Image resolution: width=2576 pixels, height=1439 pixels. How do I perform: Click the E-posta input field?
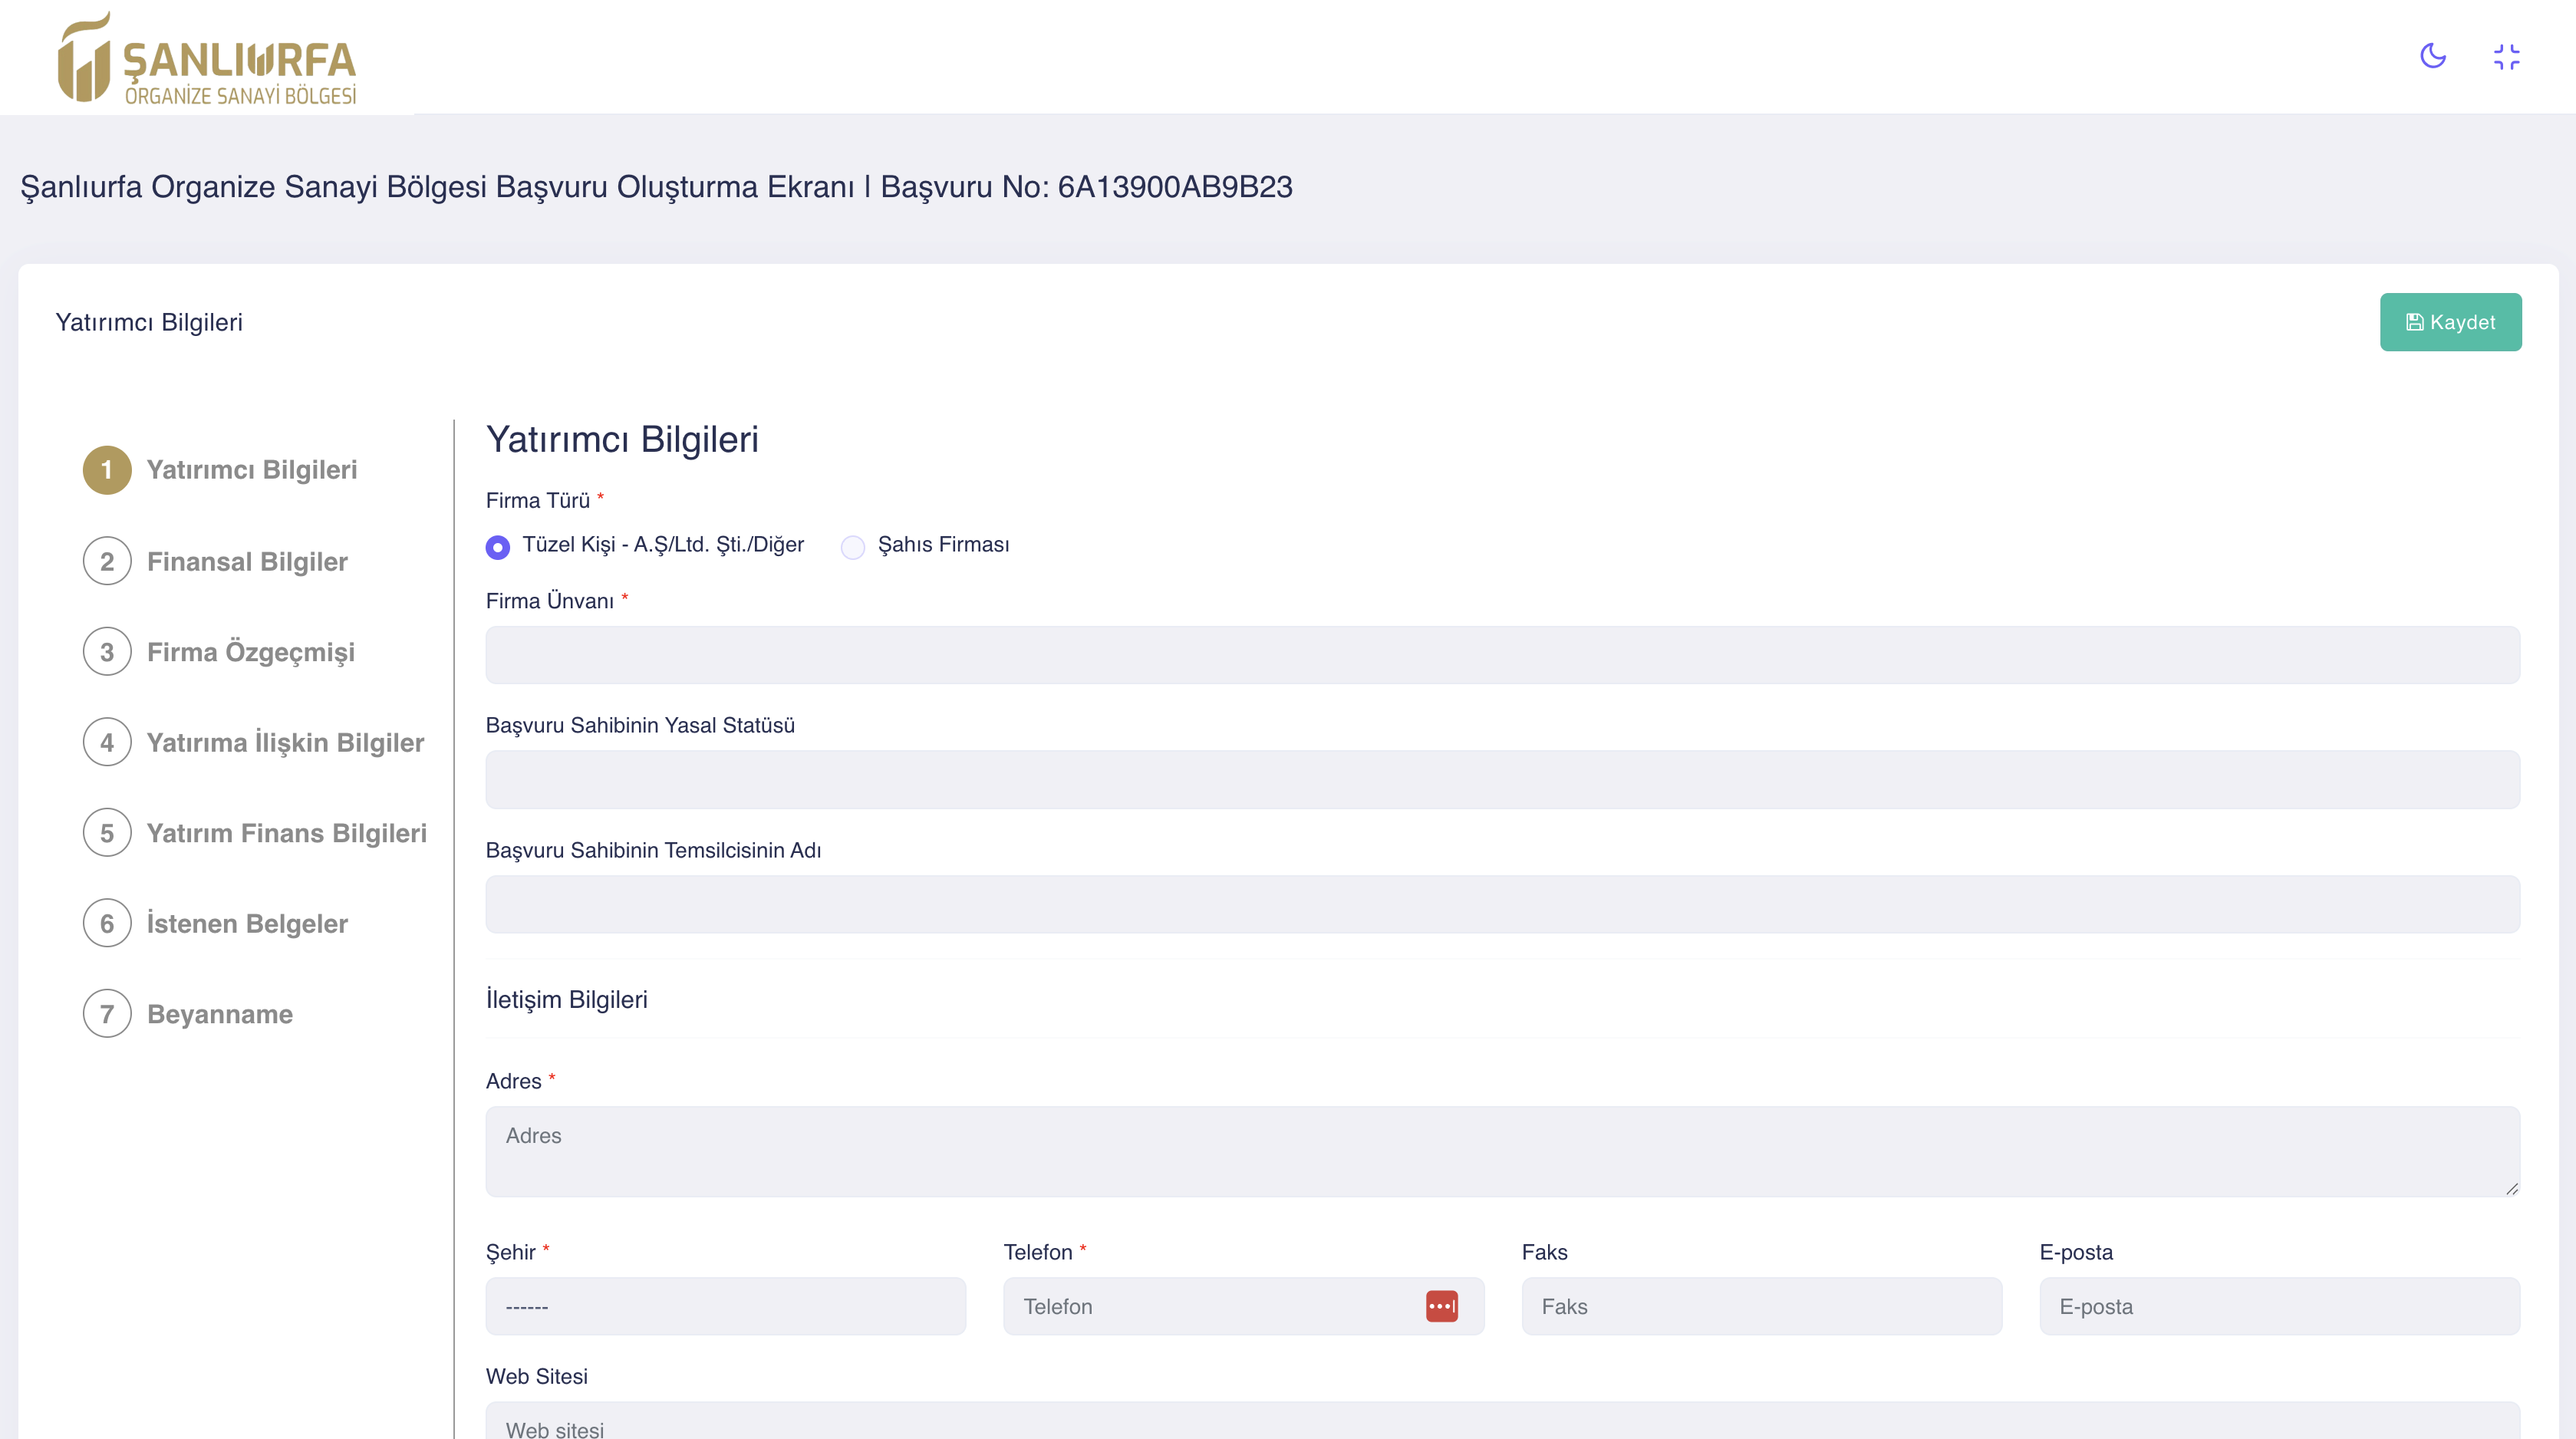[2279, 1306]
